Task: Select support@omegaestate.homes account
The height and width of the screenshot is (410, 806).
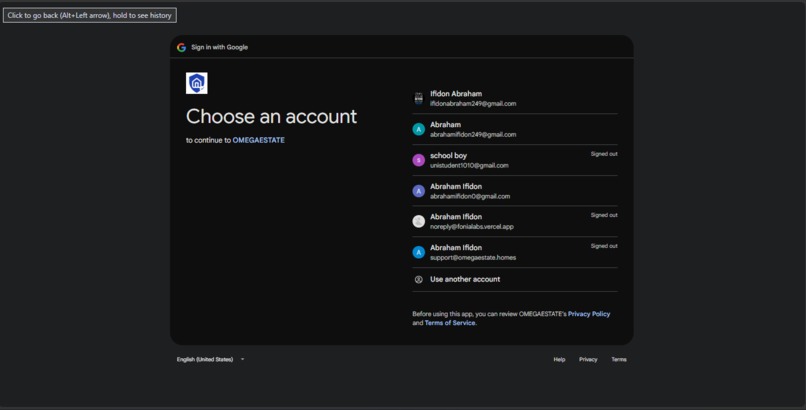Action: [x=515, y=252]
